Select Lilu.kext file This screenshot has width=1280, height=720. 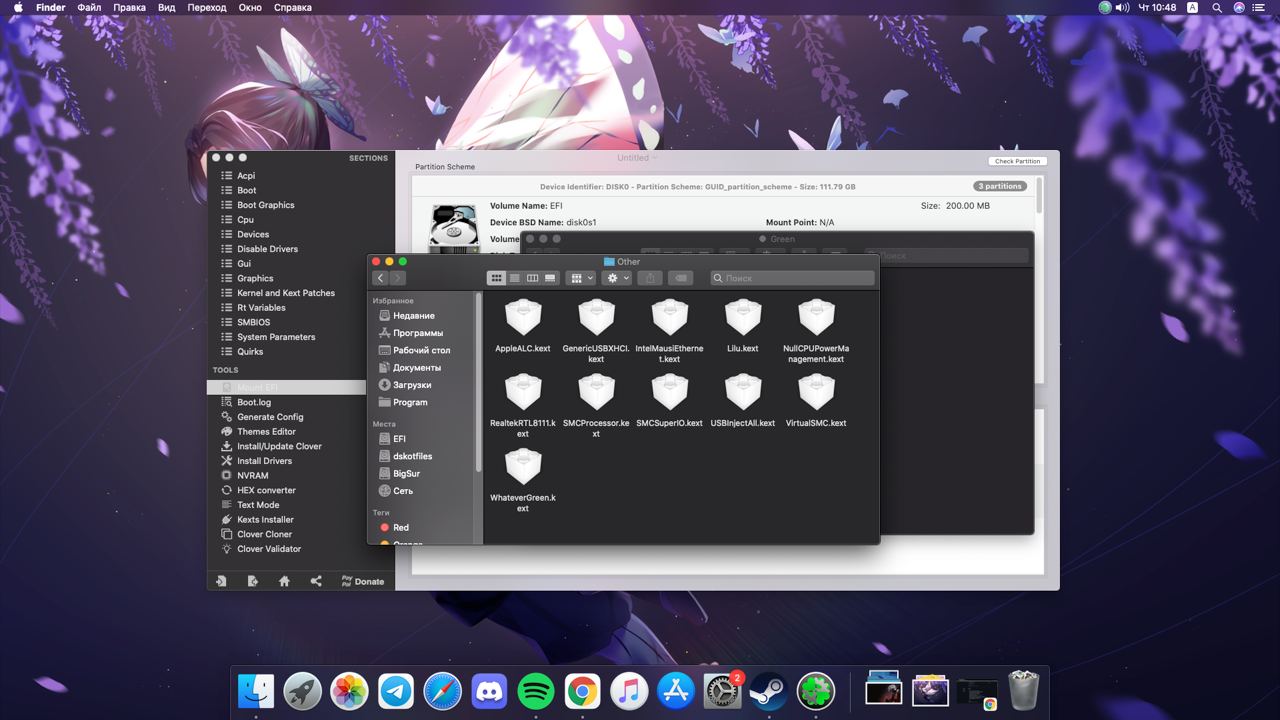pyautogui.click(x=743, y=327)
